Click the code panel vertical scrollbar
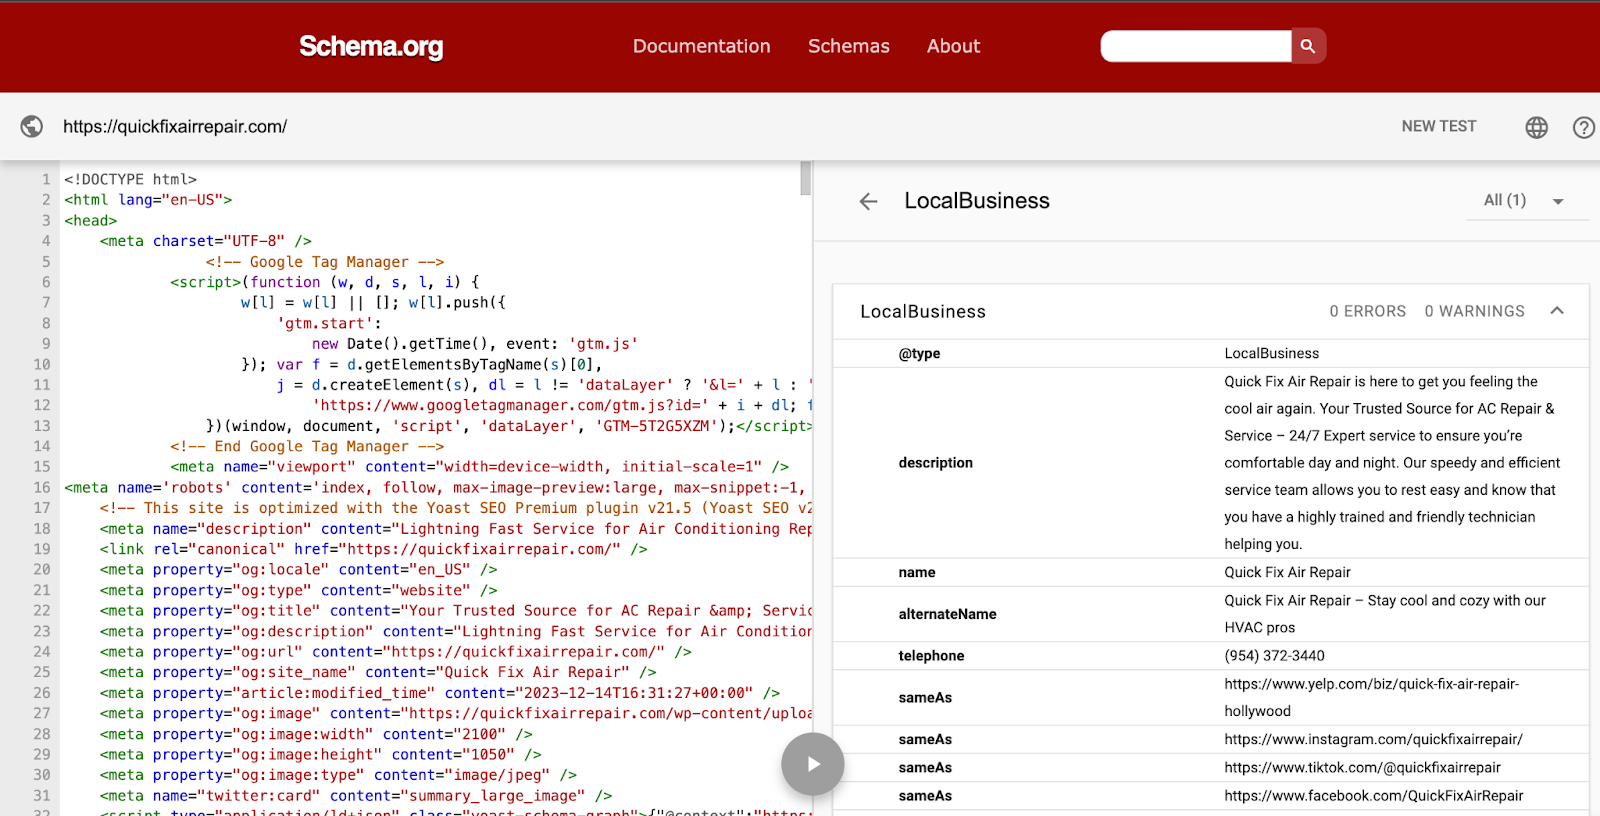The image size is (1600, 816). [805, 179]
